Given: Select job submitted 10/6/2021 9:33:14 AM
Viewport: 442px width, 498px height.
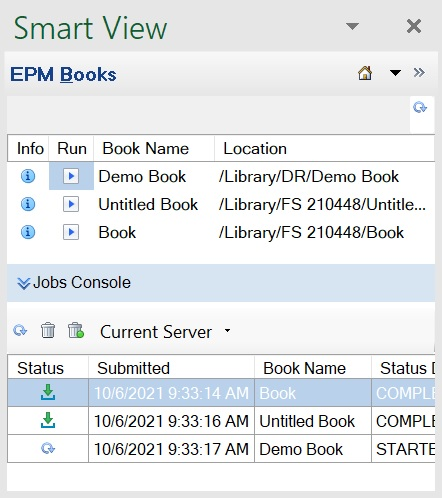Looking at the screenshot, I should click(x=171, y=393).
